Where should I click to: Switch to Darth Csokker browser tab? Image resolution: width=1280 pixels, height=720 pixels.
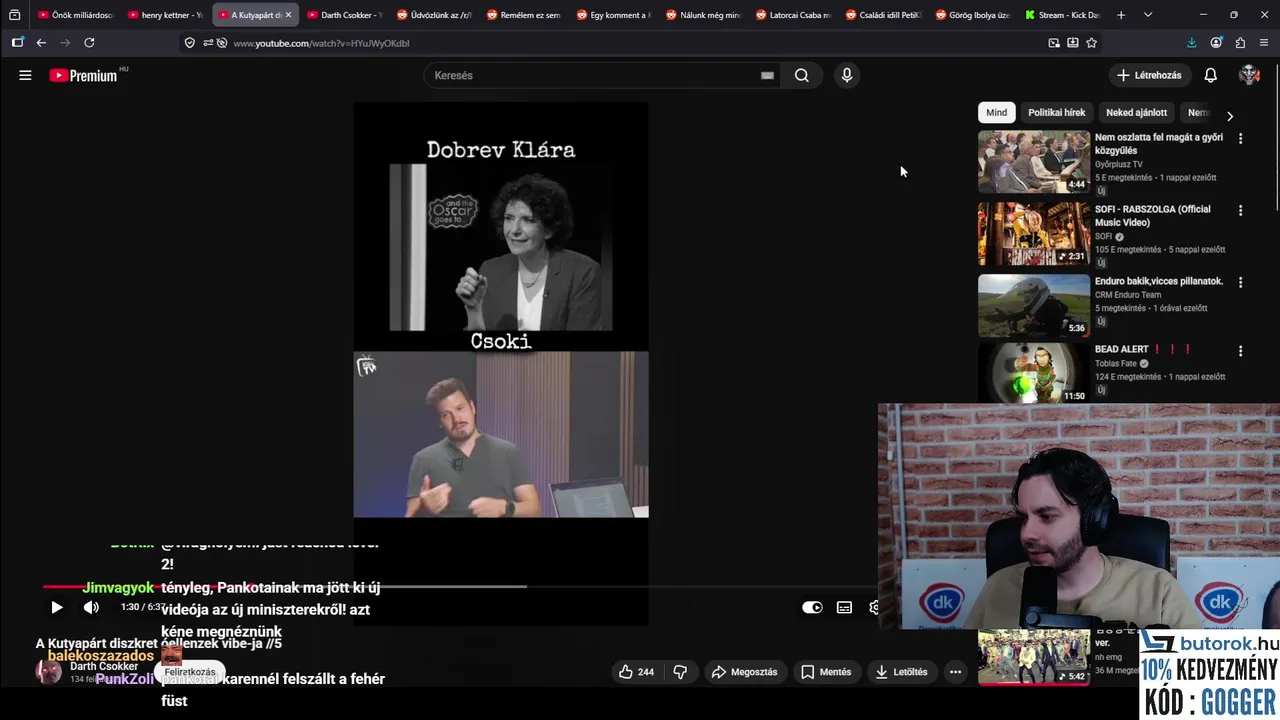(343, 15)
